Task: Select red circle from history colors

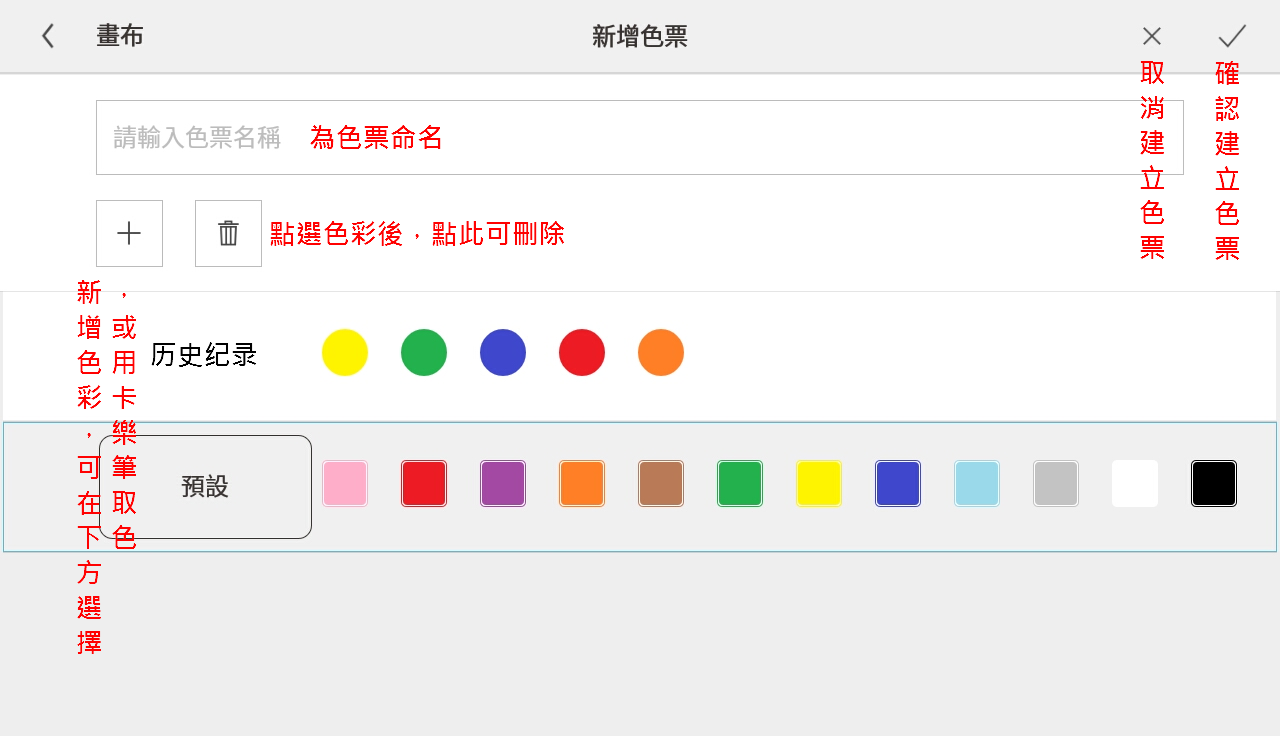Action: [582, 352]
